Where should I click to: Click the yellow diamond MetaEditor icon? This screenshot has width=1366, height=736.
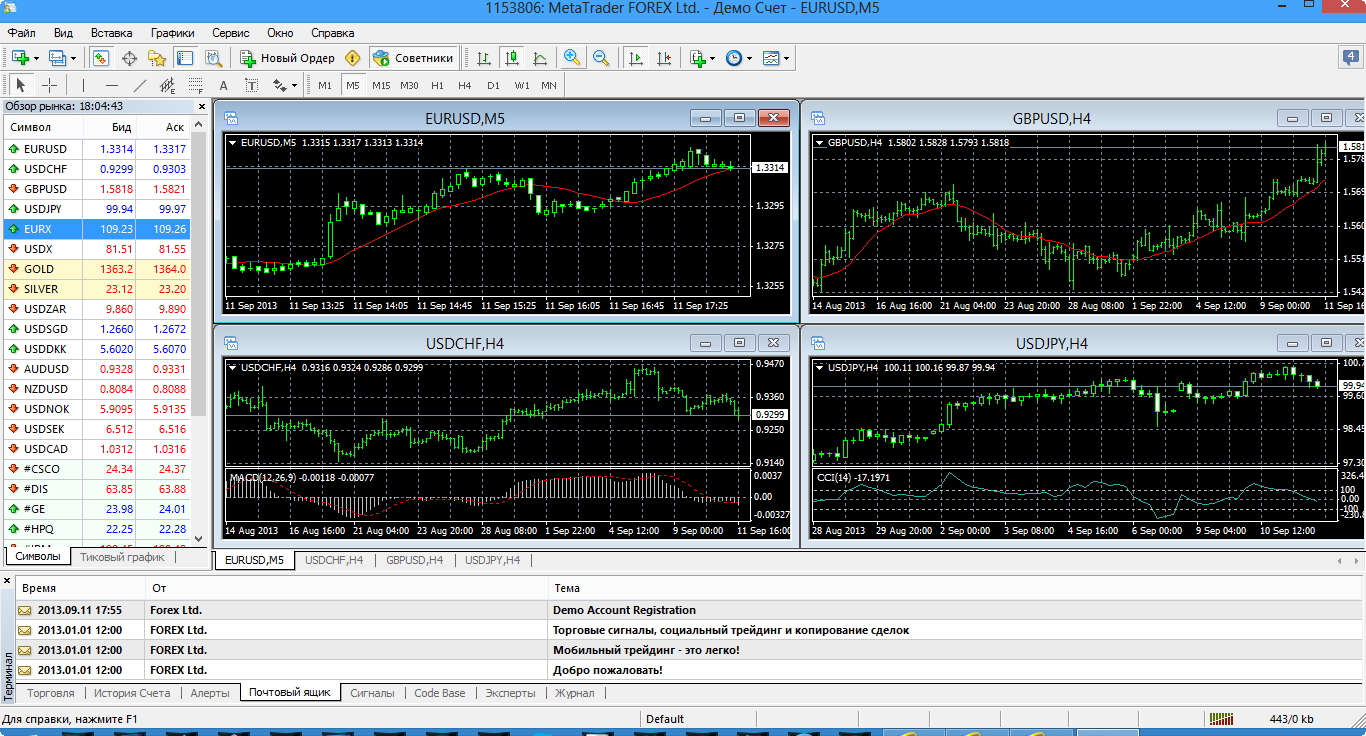352,58
